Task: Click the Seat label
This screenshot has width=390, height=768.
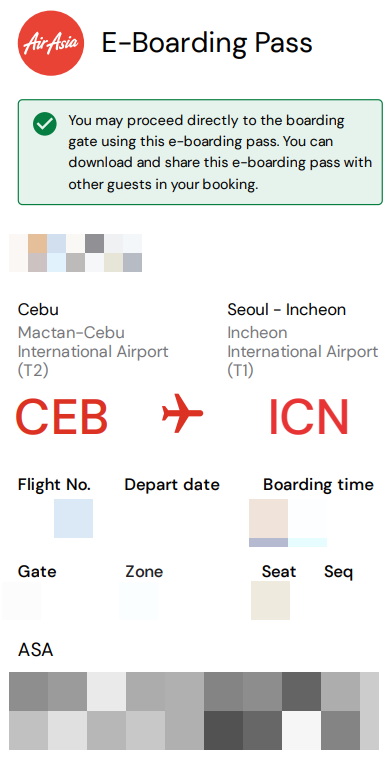Action: (279, 572)
